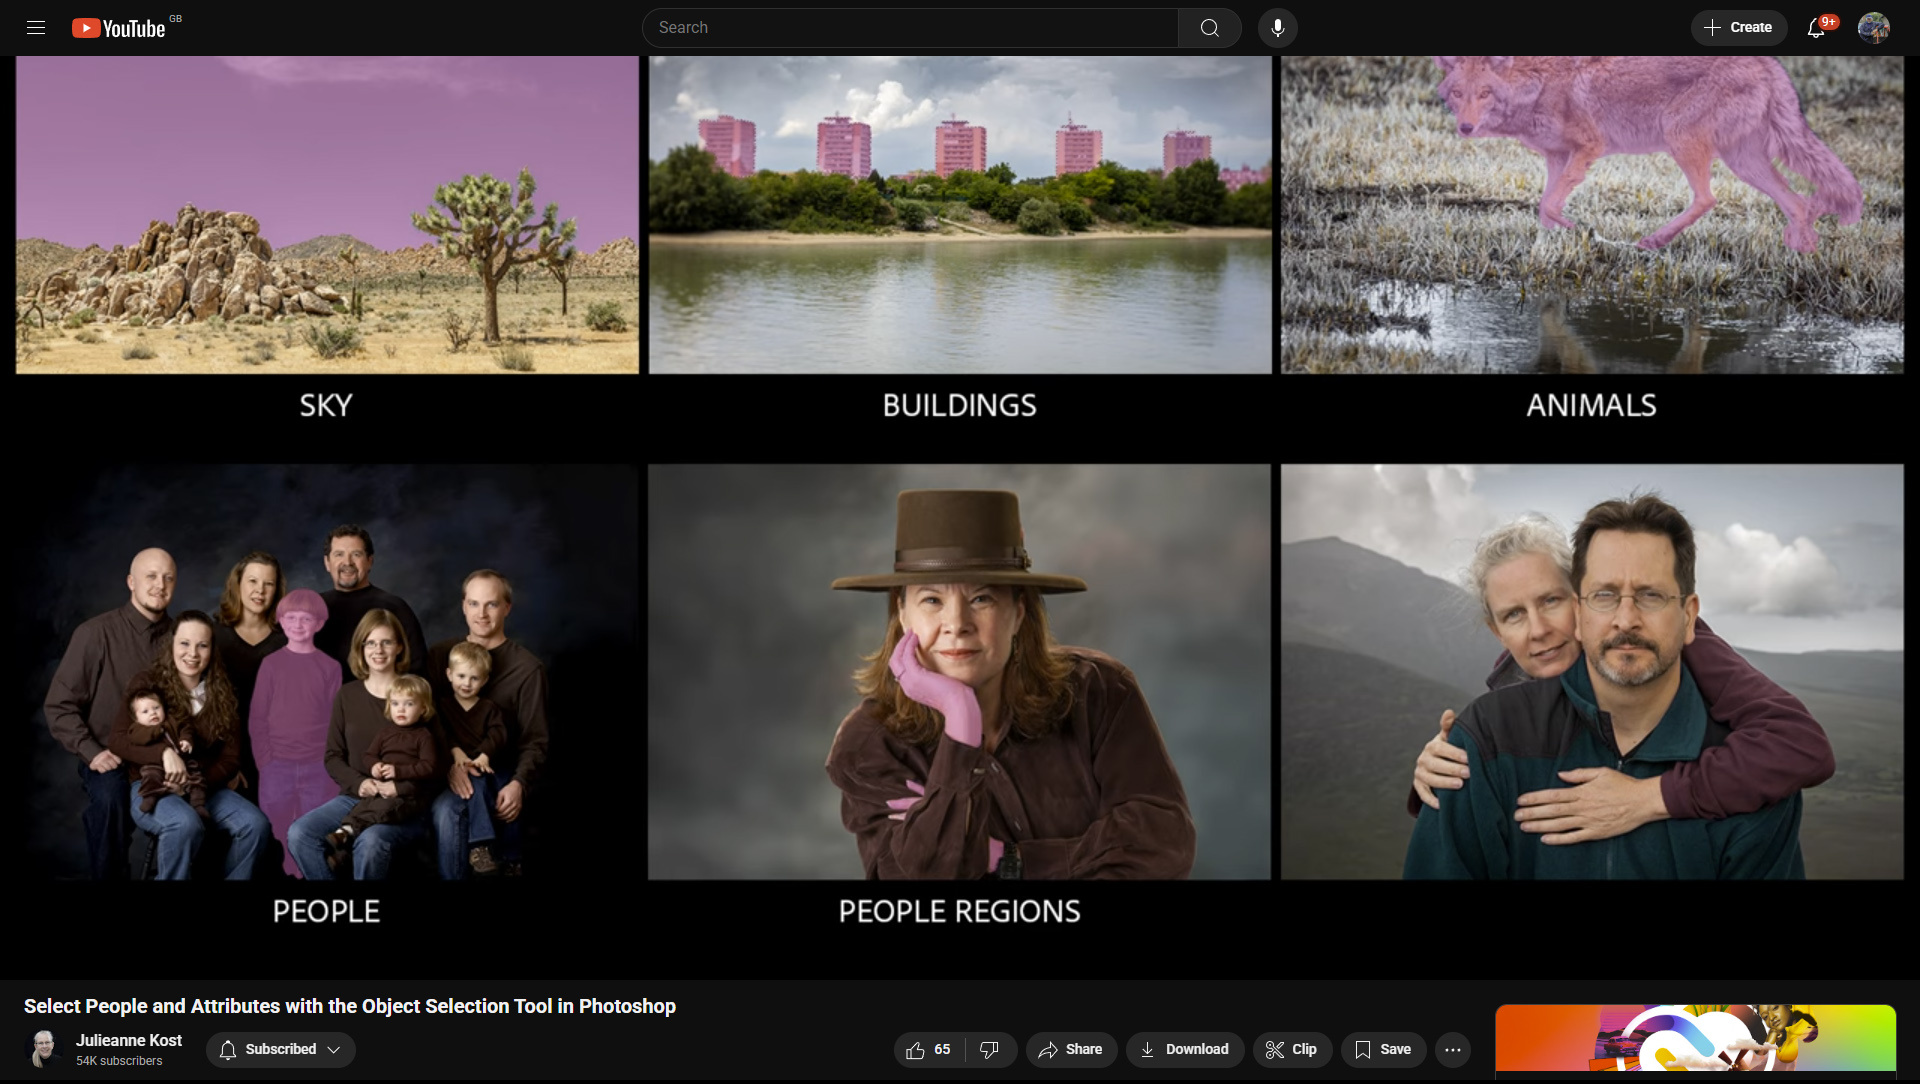
Task: Click the Create button
Action: click(1738, 28)
